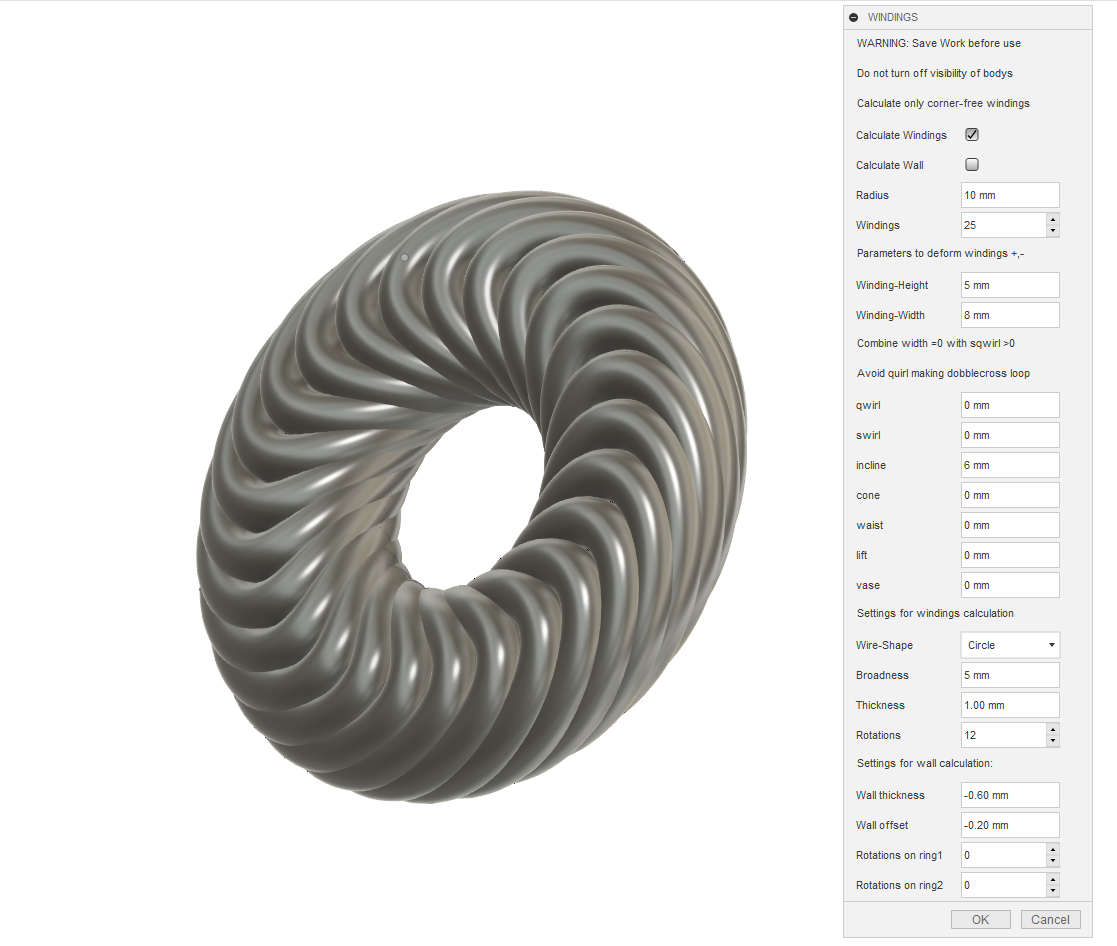
Task: Click the Rotations on ring1 field
Action: point(1003,855)
